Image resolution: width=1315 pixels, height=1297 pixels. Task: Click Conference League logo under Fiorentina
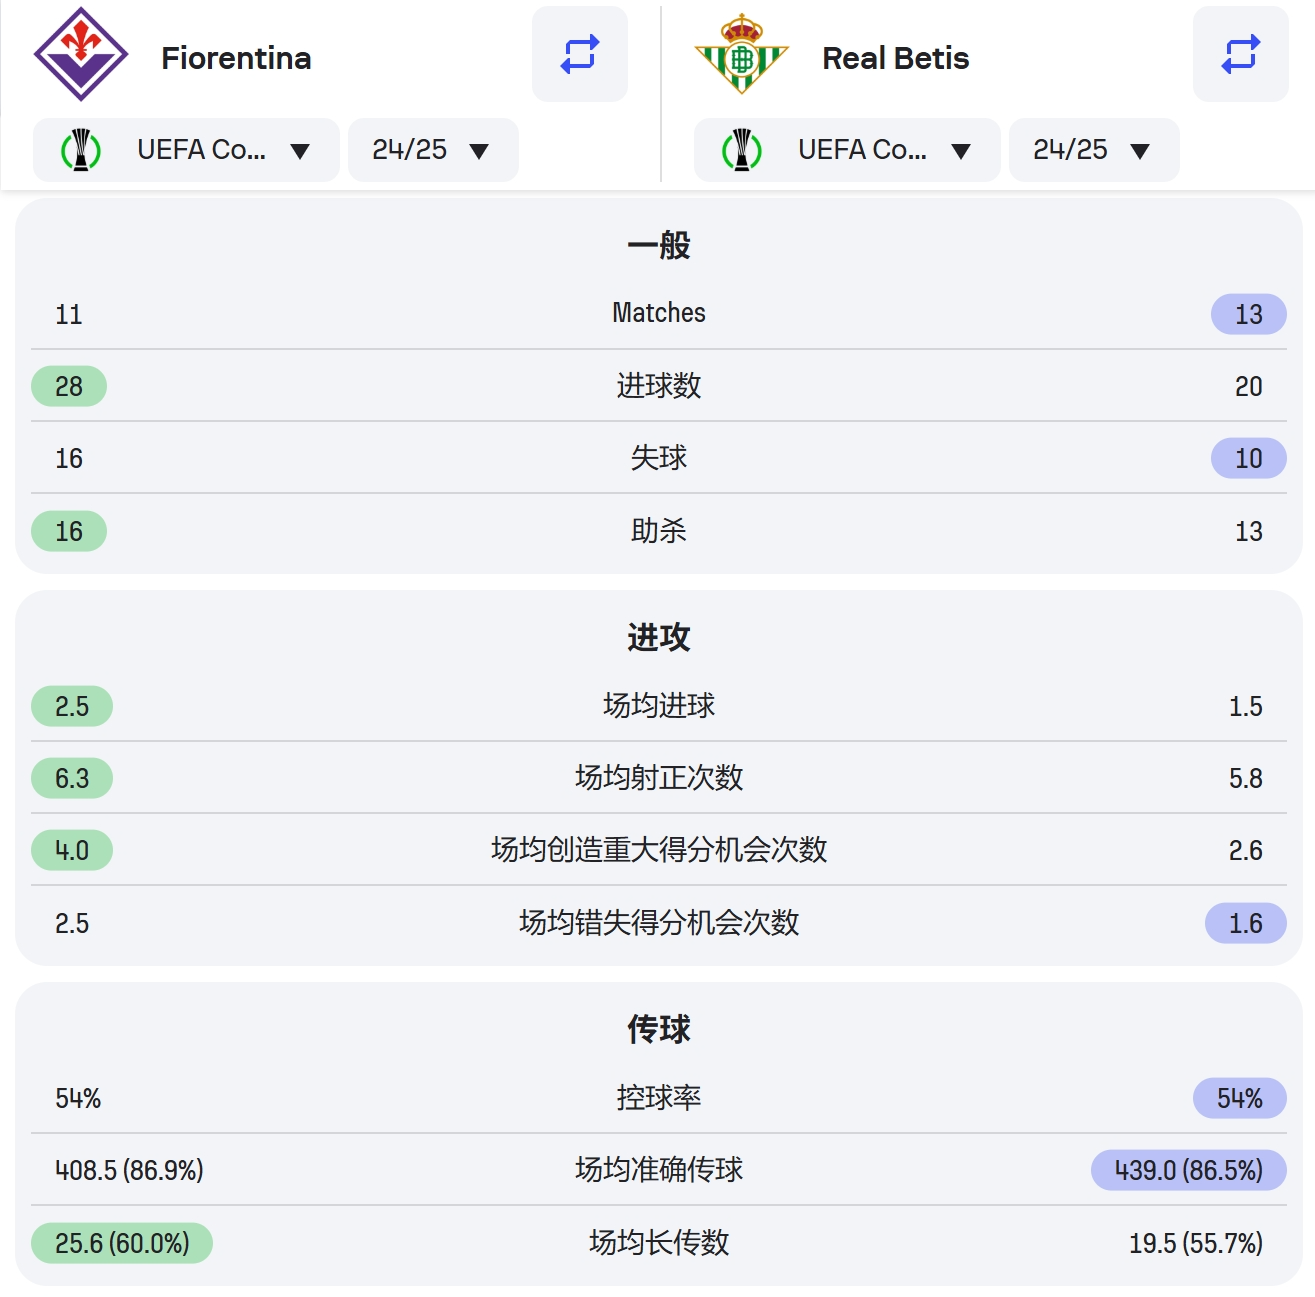coord(81,150)
